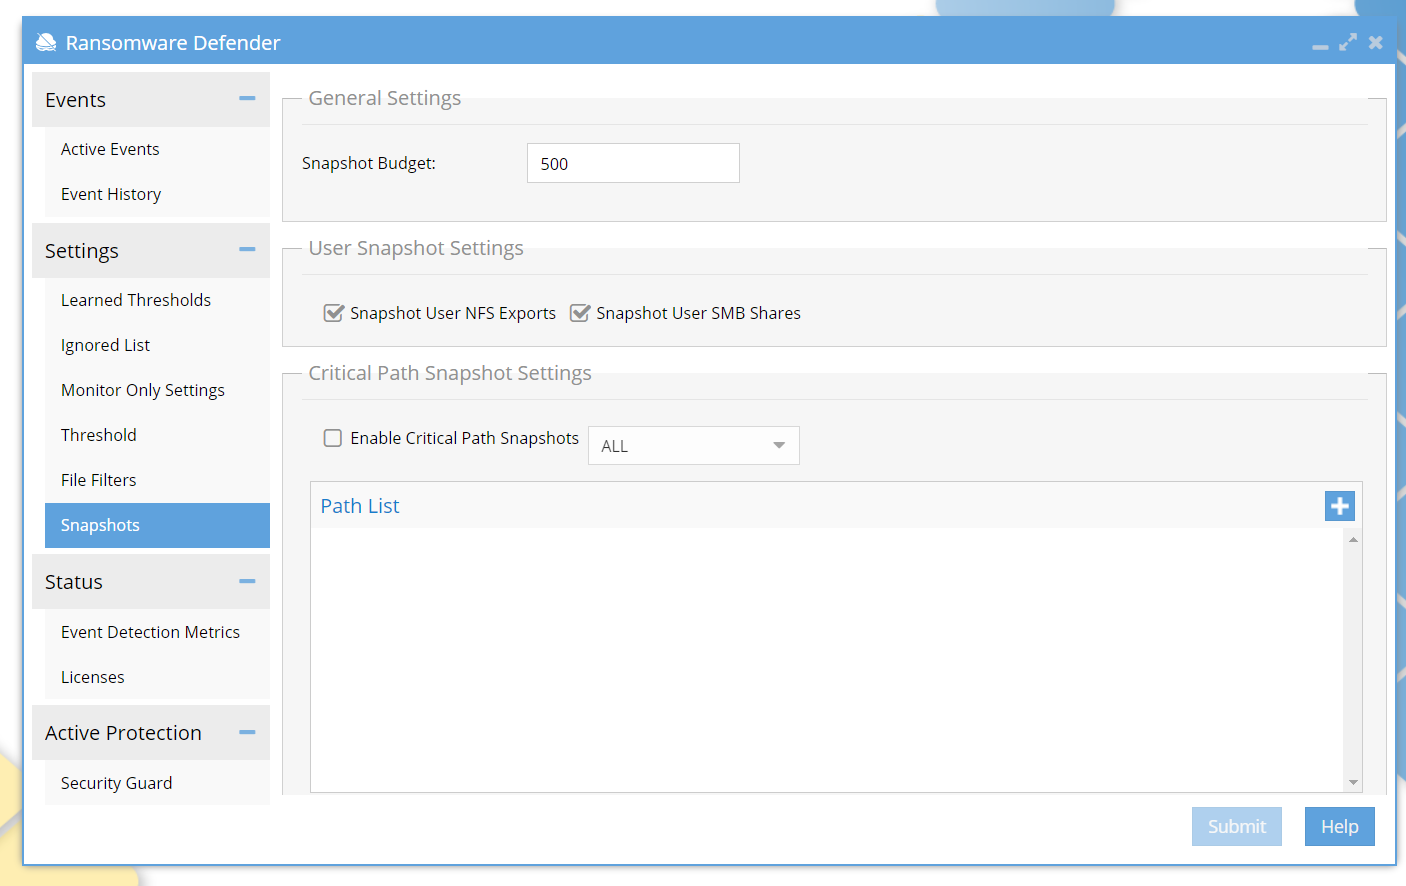Enable Critical Path Snapshots checkbox
Screen dimensions: 1406x886
coord(333,438)
